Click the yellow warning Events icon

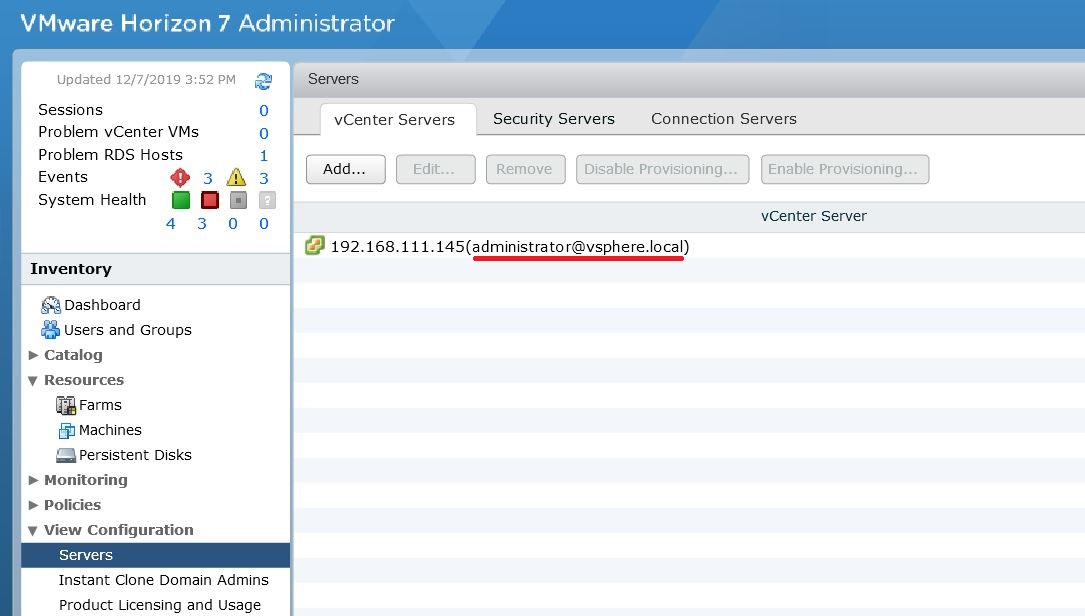[x=236, y=177]
